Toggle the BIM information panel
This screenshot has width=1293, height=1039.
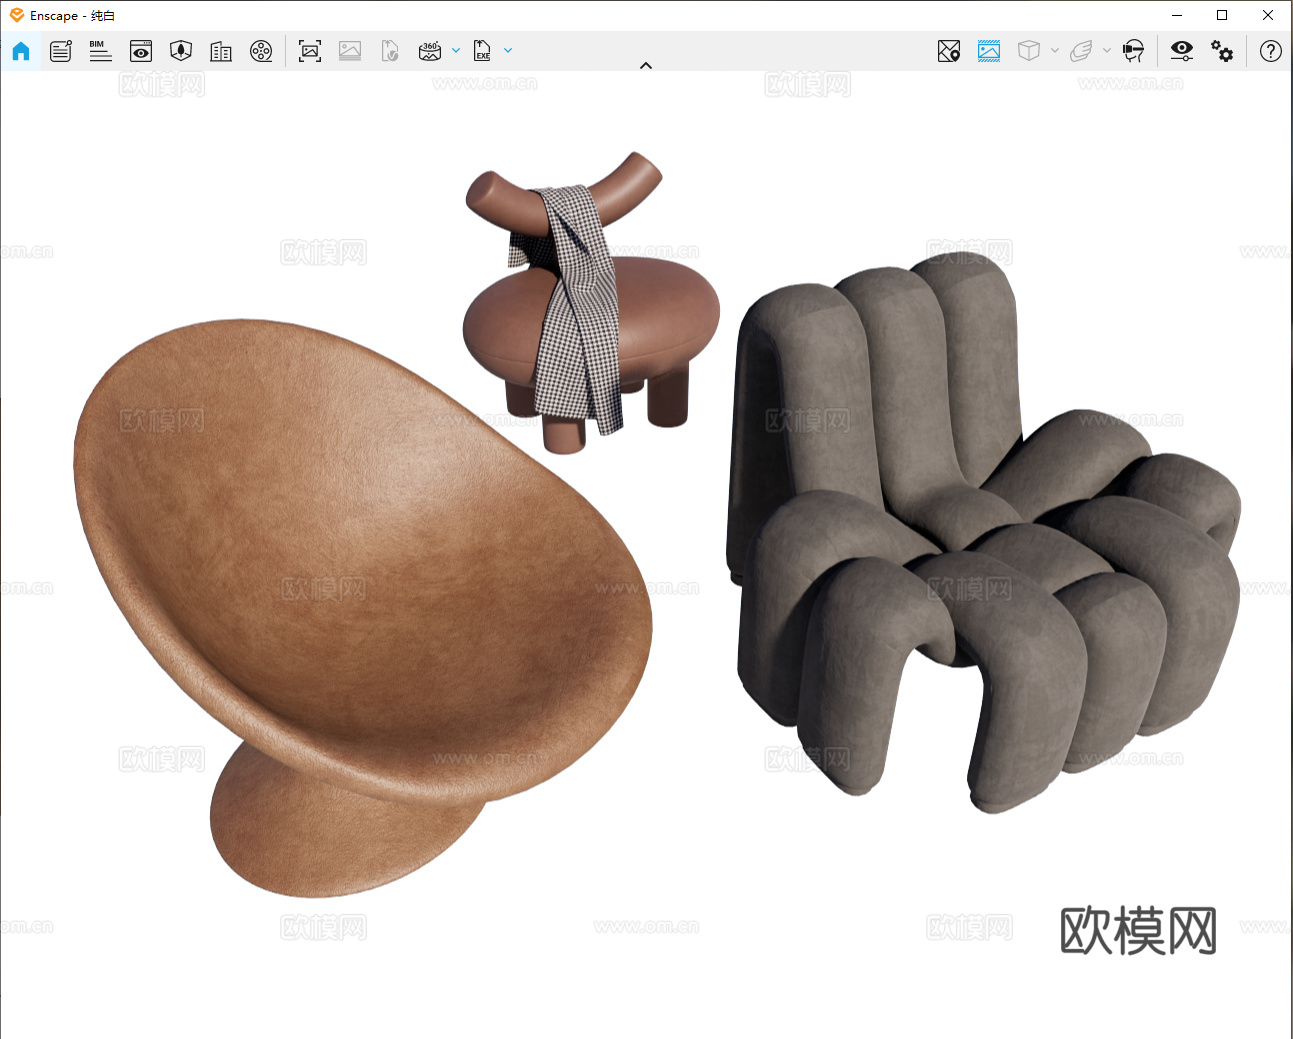tap(100, 51)
